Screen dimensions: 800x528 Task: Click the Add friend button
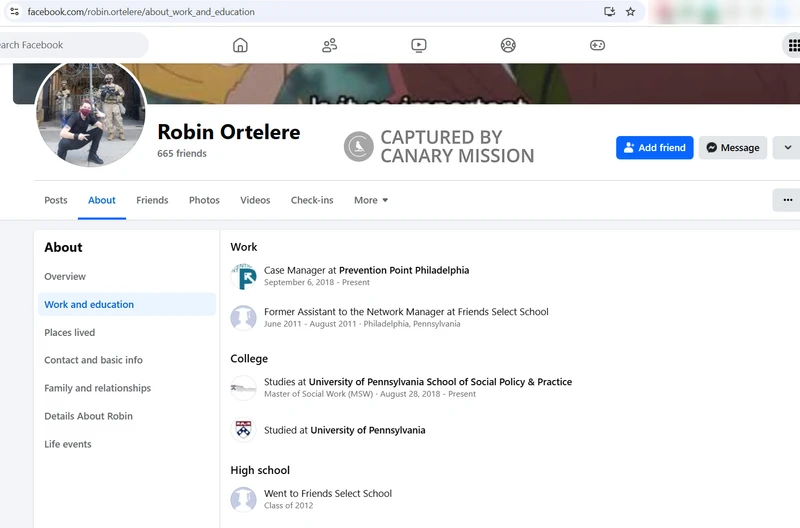click(x=655, y=147)
